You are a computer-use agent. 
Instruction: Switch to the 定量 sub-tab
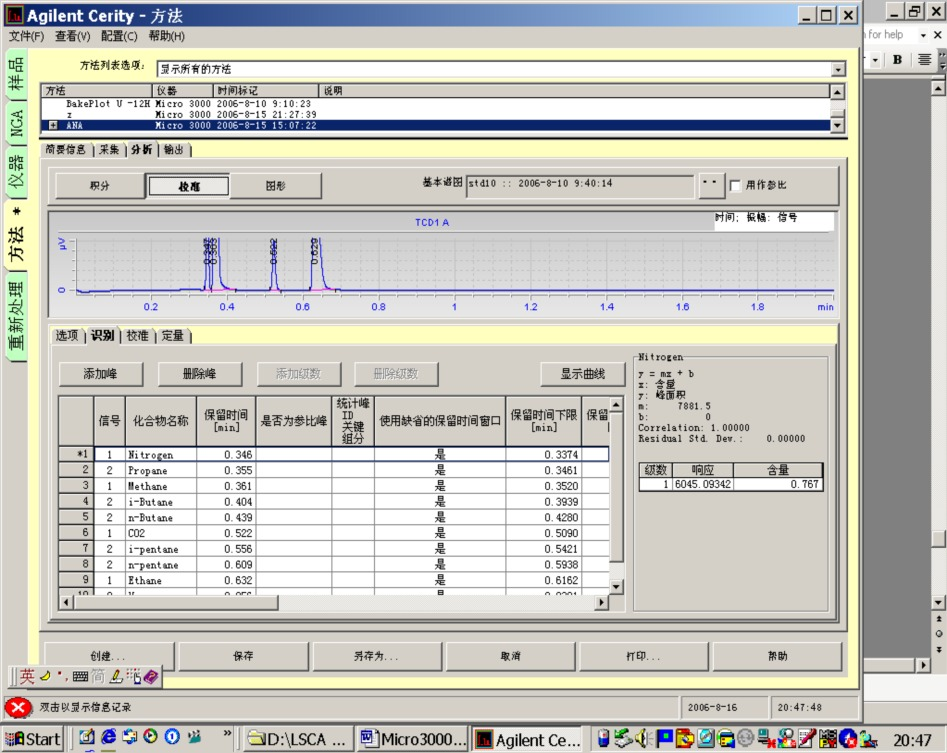click(x=173, y=335)
